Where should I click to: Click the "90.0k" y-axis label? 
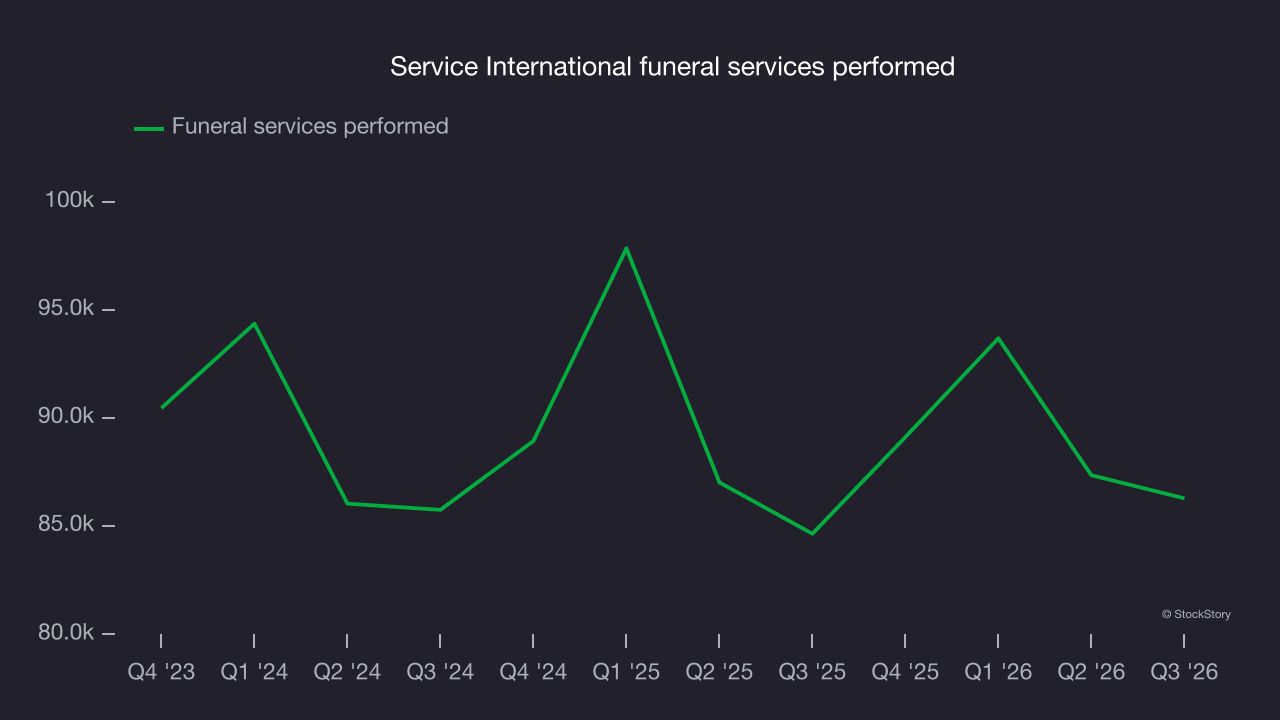[x=66, y=416]
